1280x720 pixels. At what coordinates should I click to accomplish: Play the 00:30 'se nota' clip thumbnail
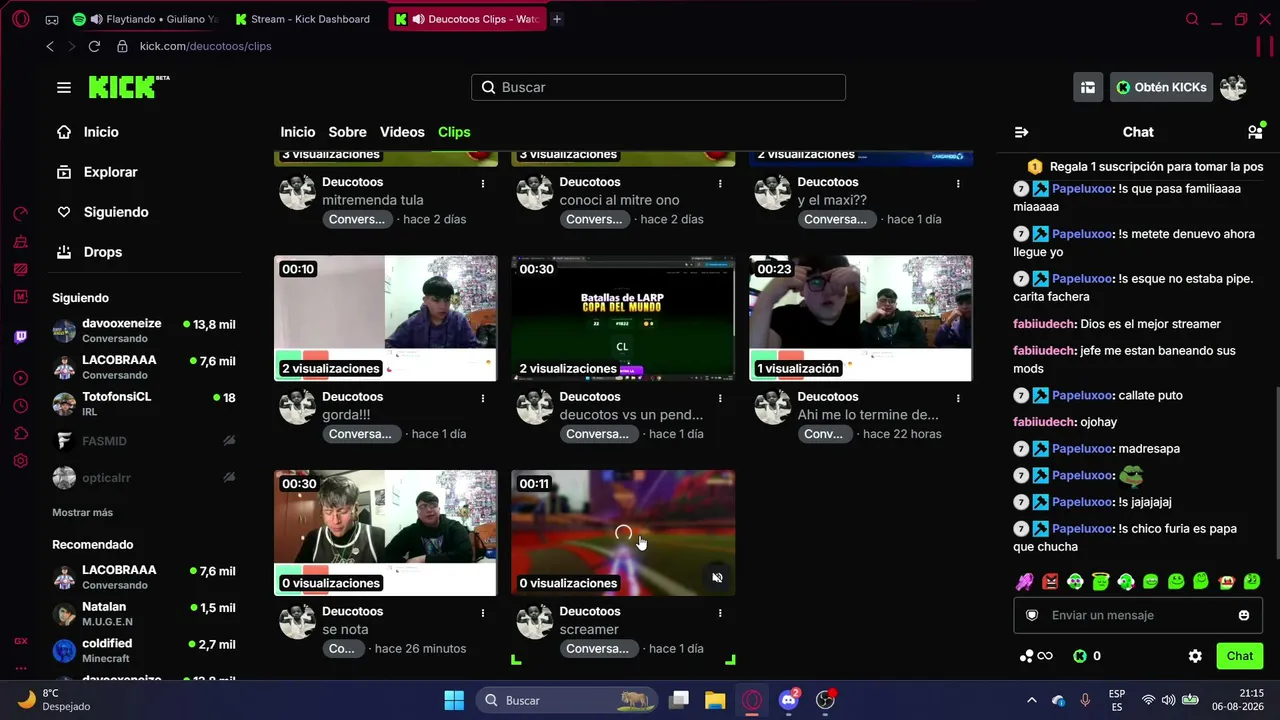[386, 533]
